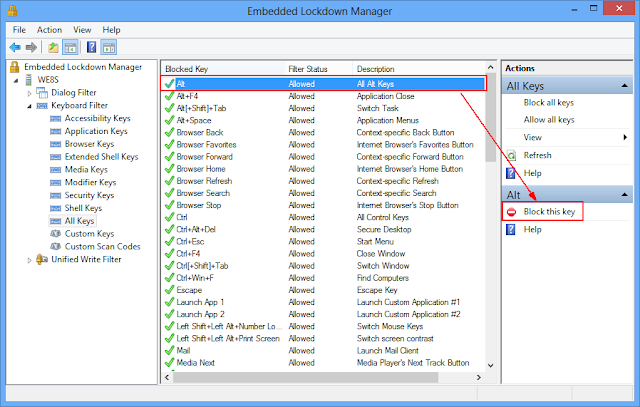Click the Browser Keys keyboard icon in tree
The height and width of the screenshot is (407, 640).
pos(56,144)
